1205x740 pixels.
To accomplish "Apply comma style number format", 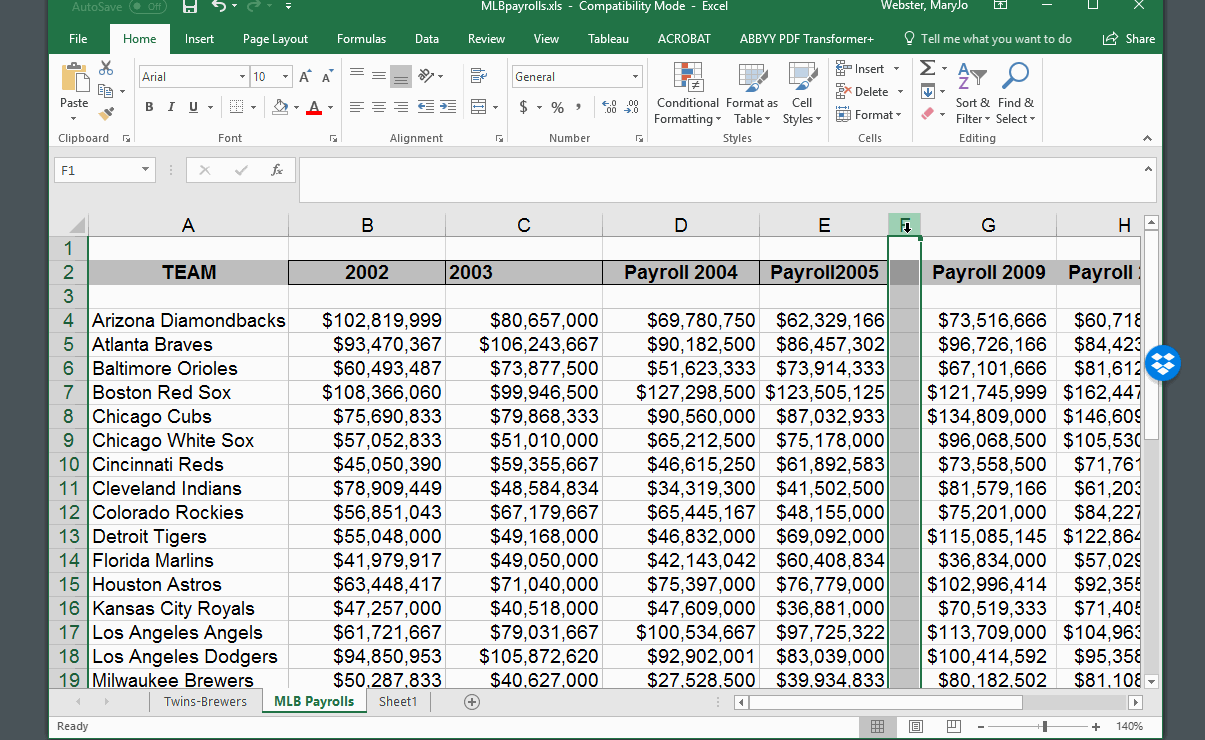I will tap(578, 107).
